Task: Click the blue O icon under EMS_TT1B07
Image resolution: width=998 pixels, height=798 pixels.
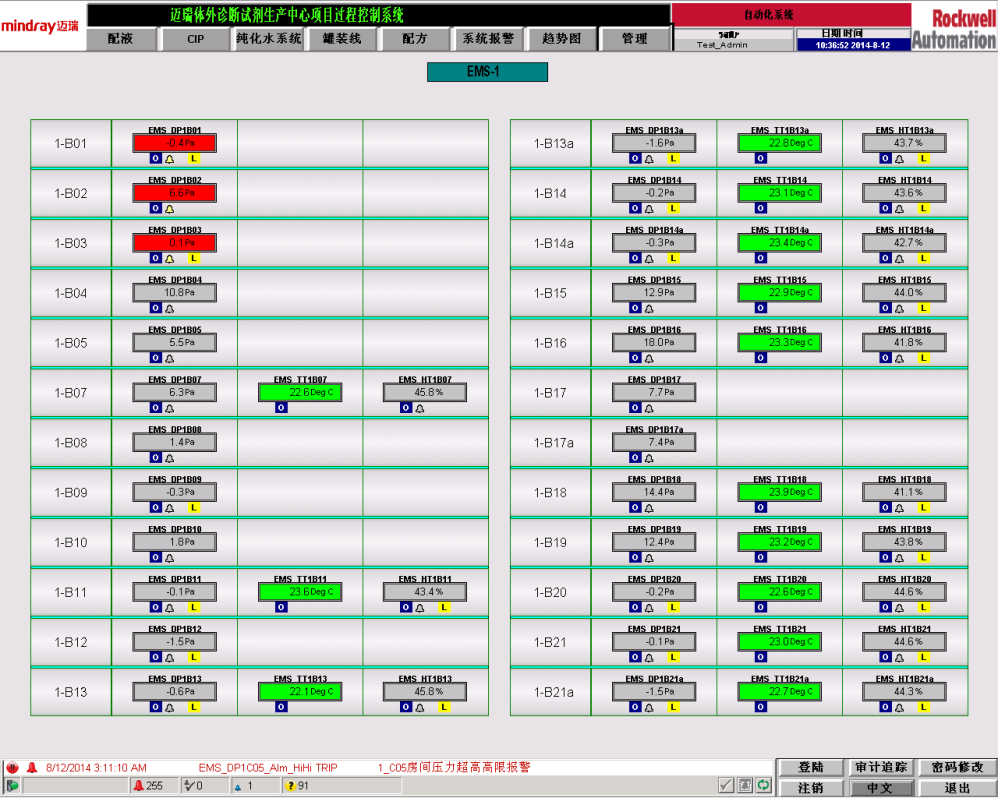Action: [281, 408]
